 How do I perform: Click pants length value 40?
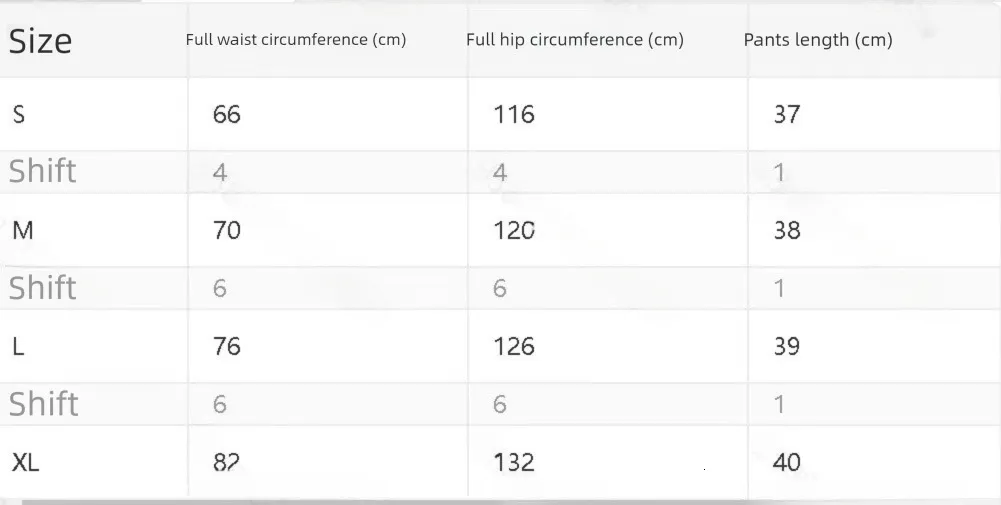787,462
